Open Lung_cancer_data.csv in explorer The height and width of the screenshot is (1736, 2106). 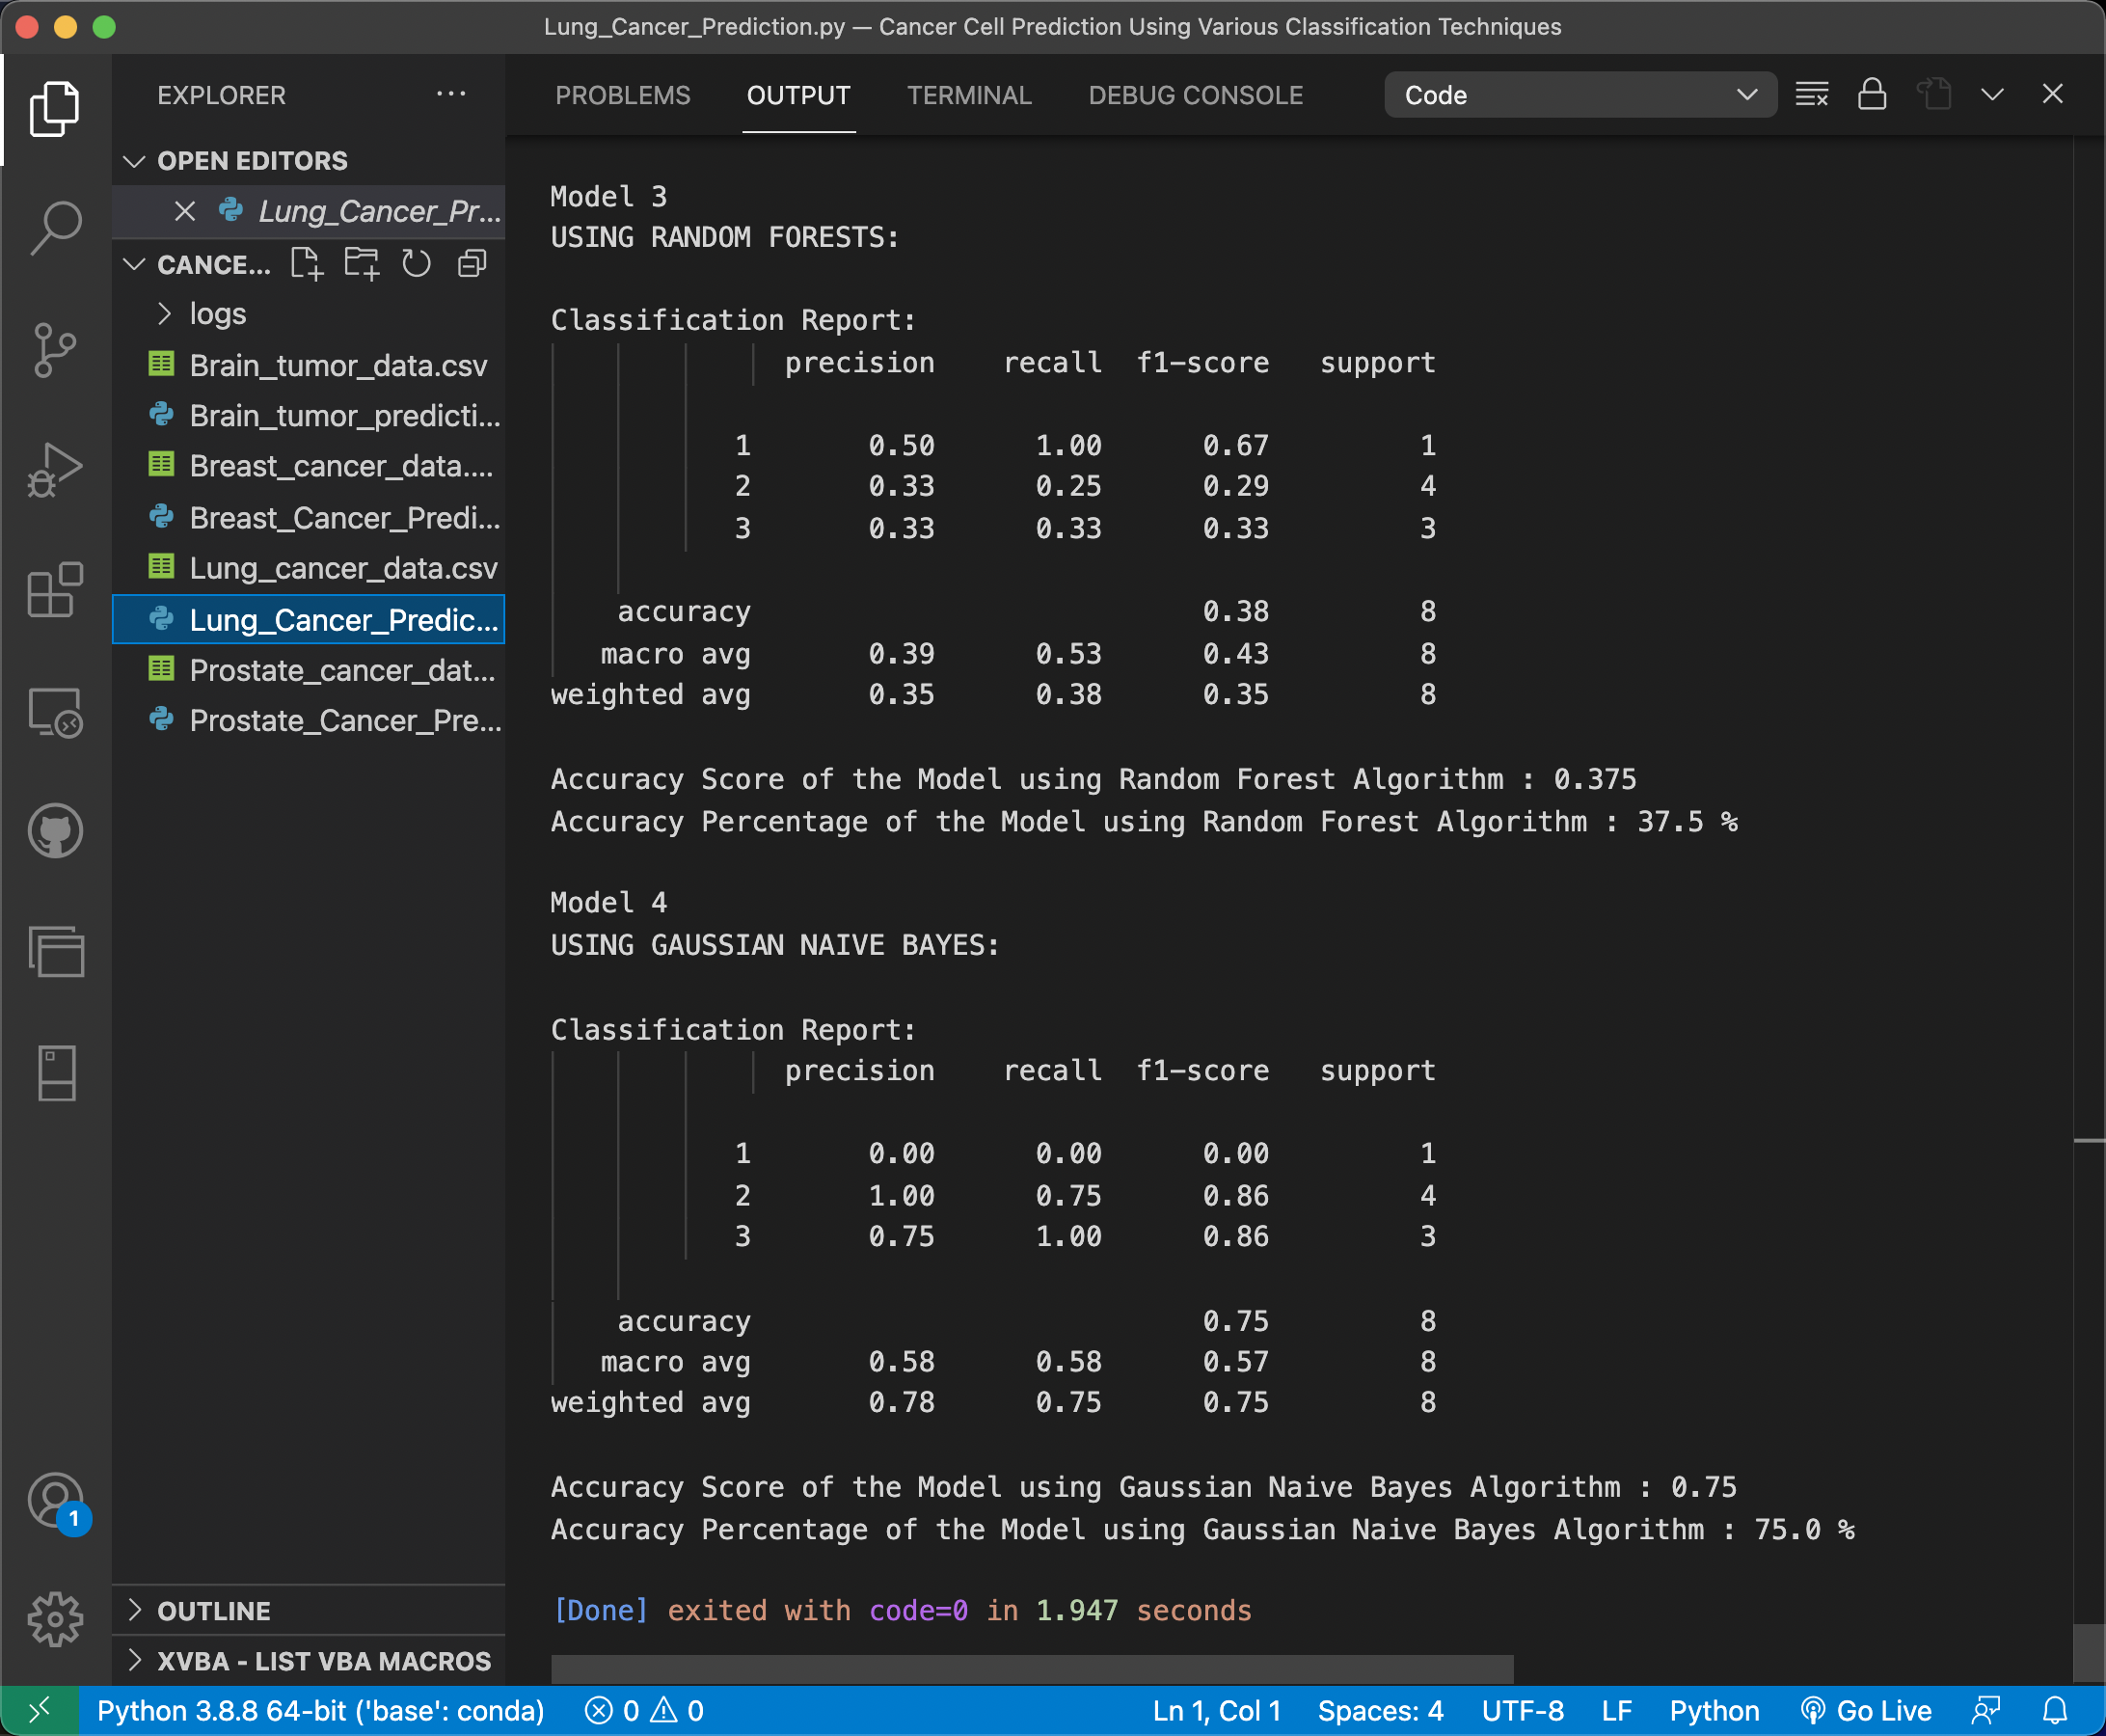343,568
